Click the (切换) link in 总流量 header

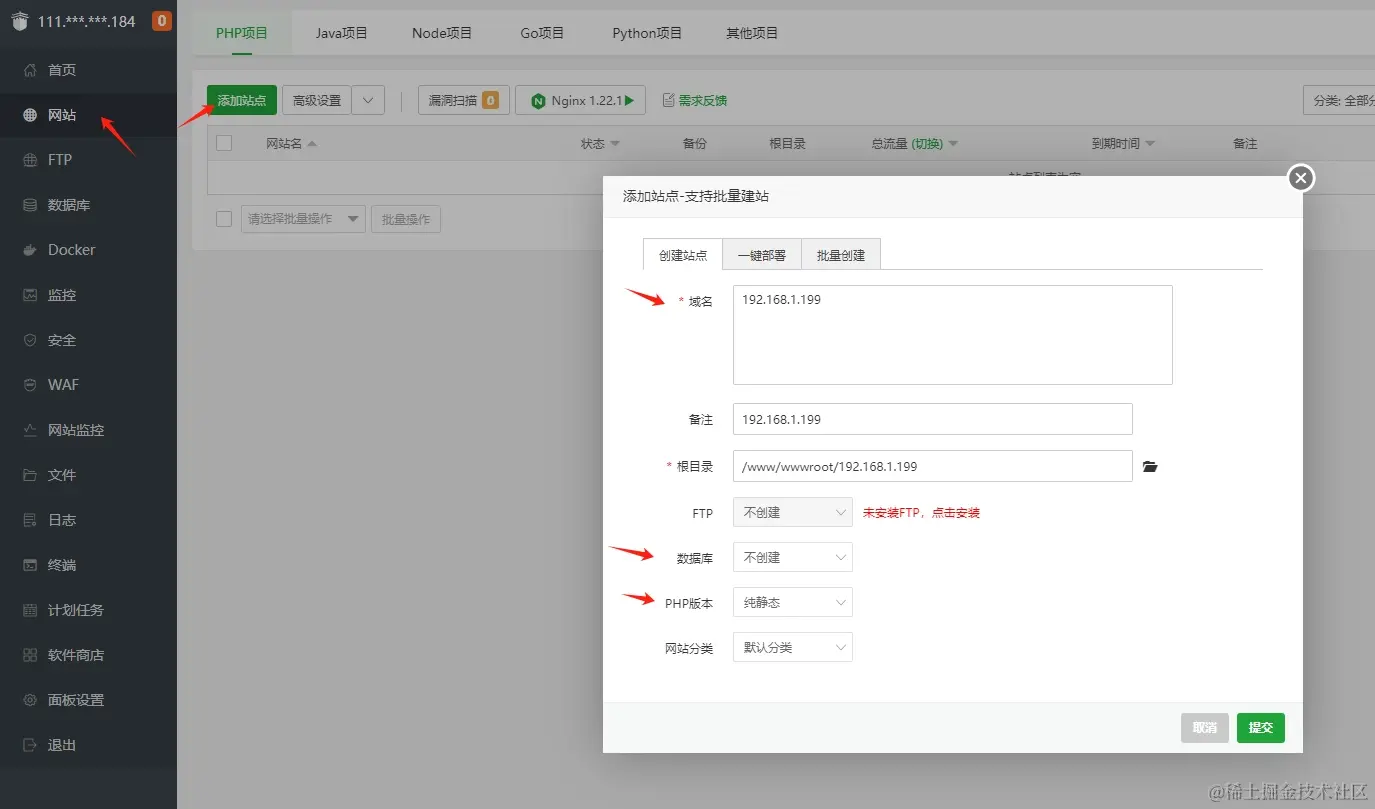click(x=927, y=143)
